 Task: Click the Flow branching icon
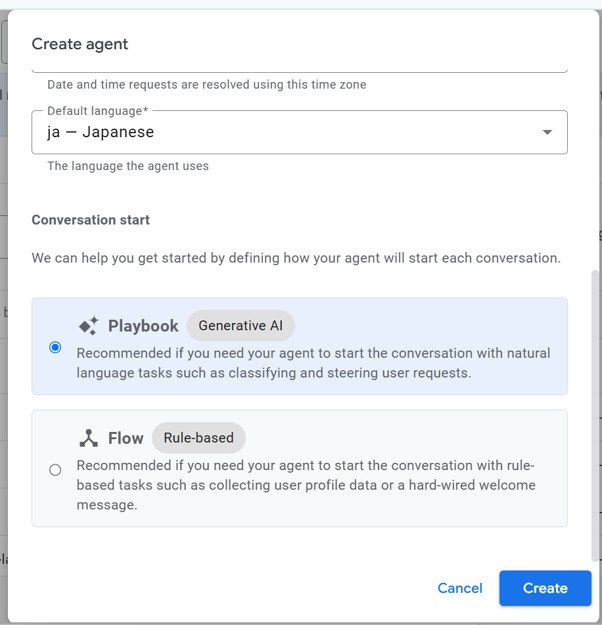pyautogui.click(x=88, y=438)
